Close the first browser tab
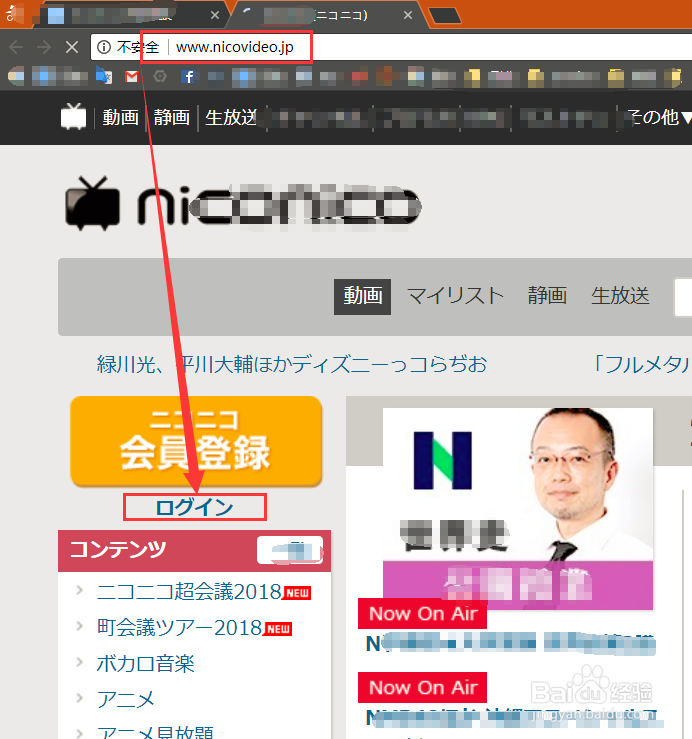 [214, 15]
